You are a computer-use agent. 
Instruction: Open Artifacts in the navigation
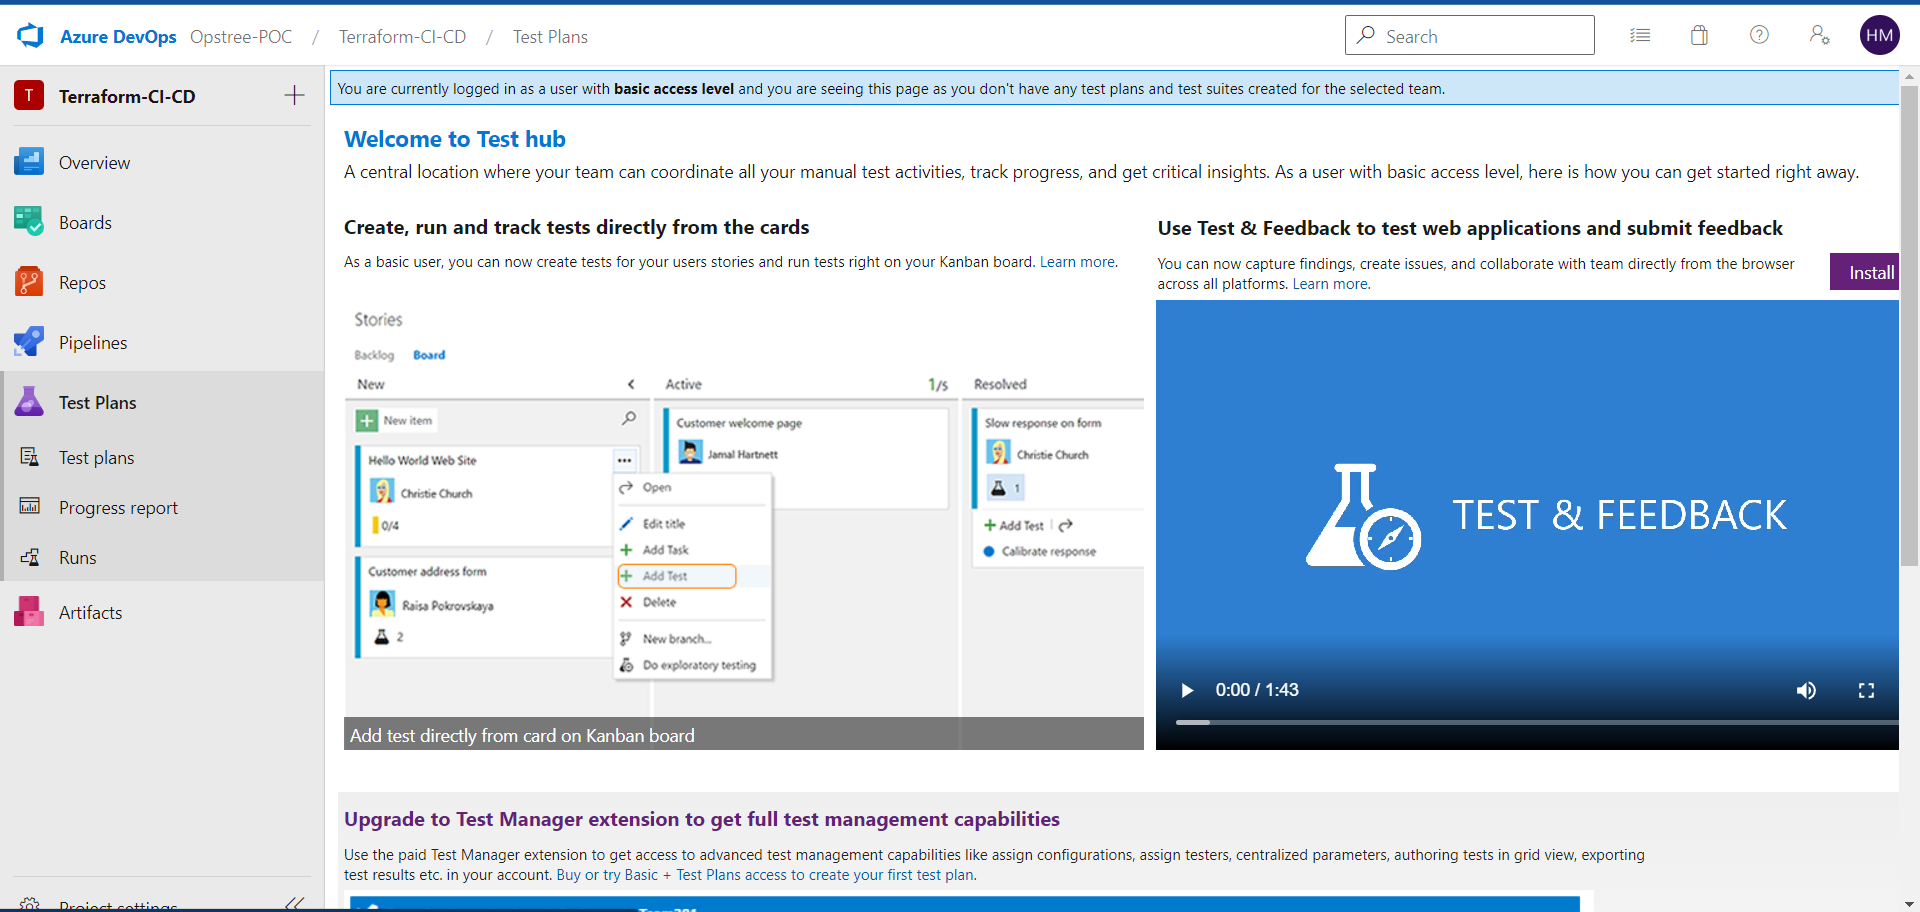(90, 613)
